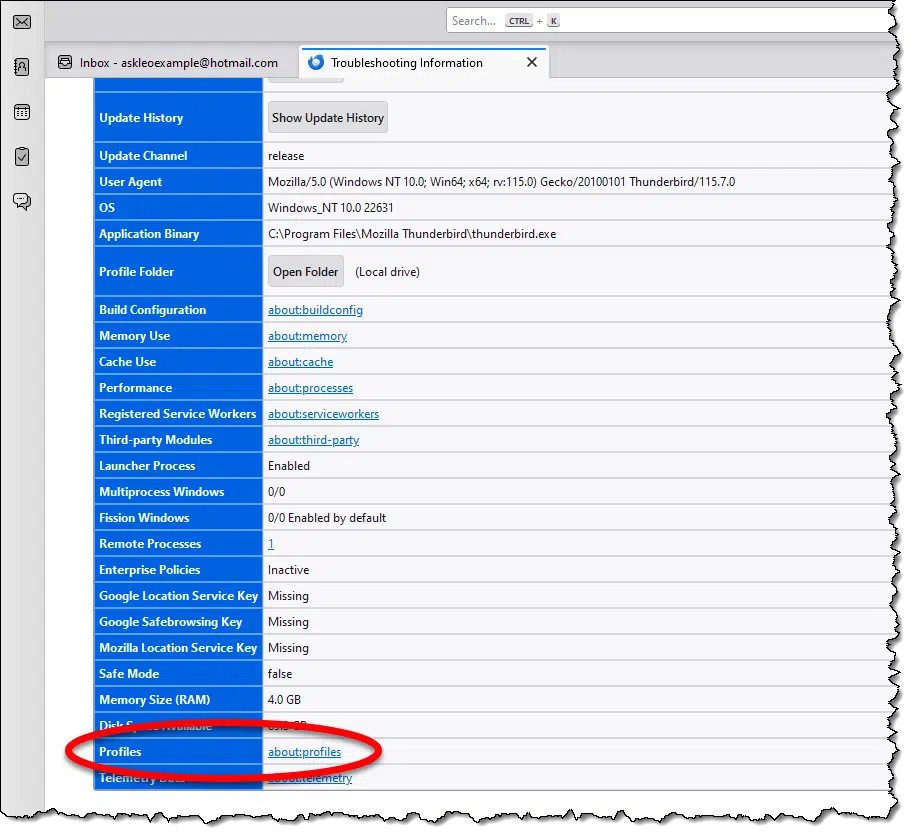This screenshot has height=836, width=914.
Task: Select the Troubleshooting Information tab
Action: (406, 63)
